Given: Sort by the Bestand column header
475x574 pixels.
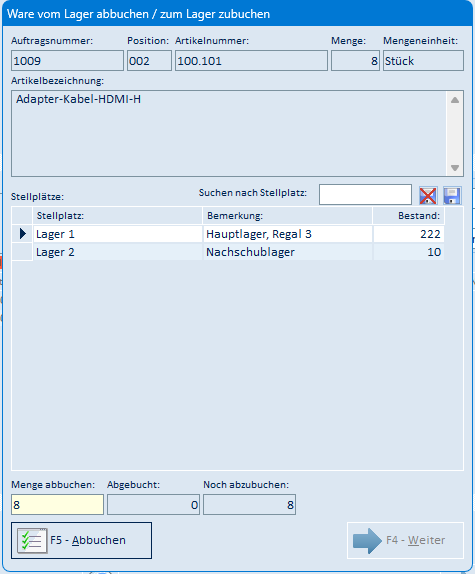Looking at the screenshot, I should point(408,216).
